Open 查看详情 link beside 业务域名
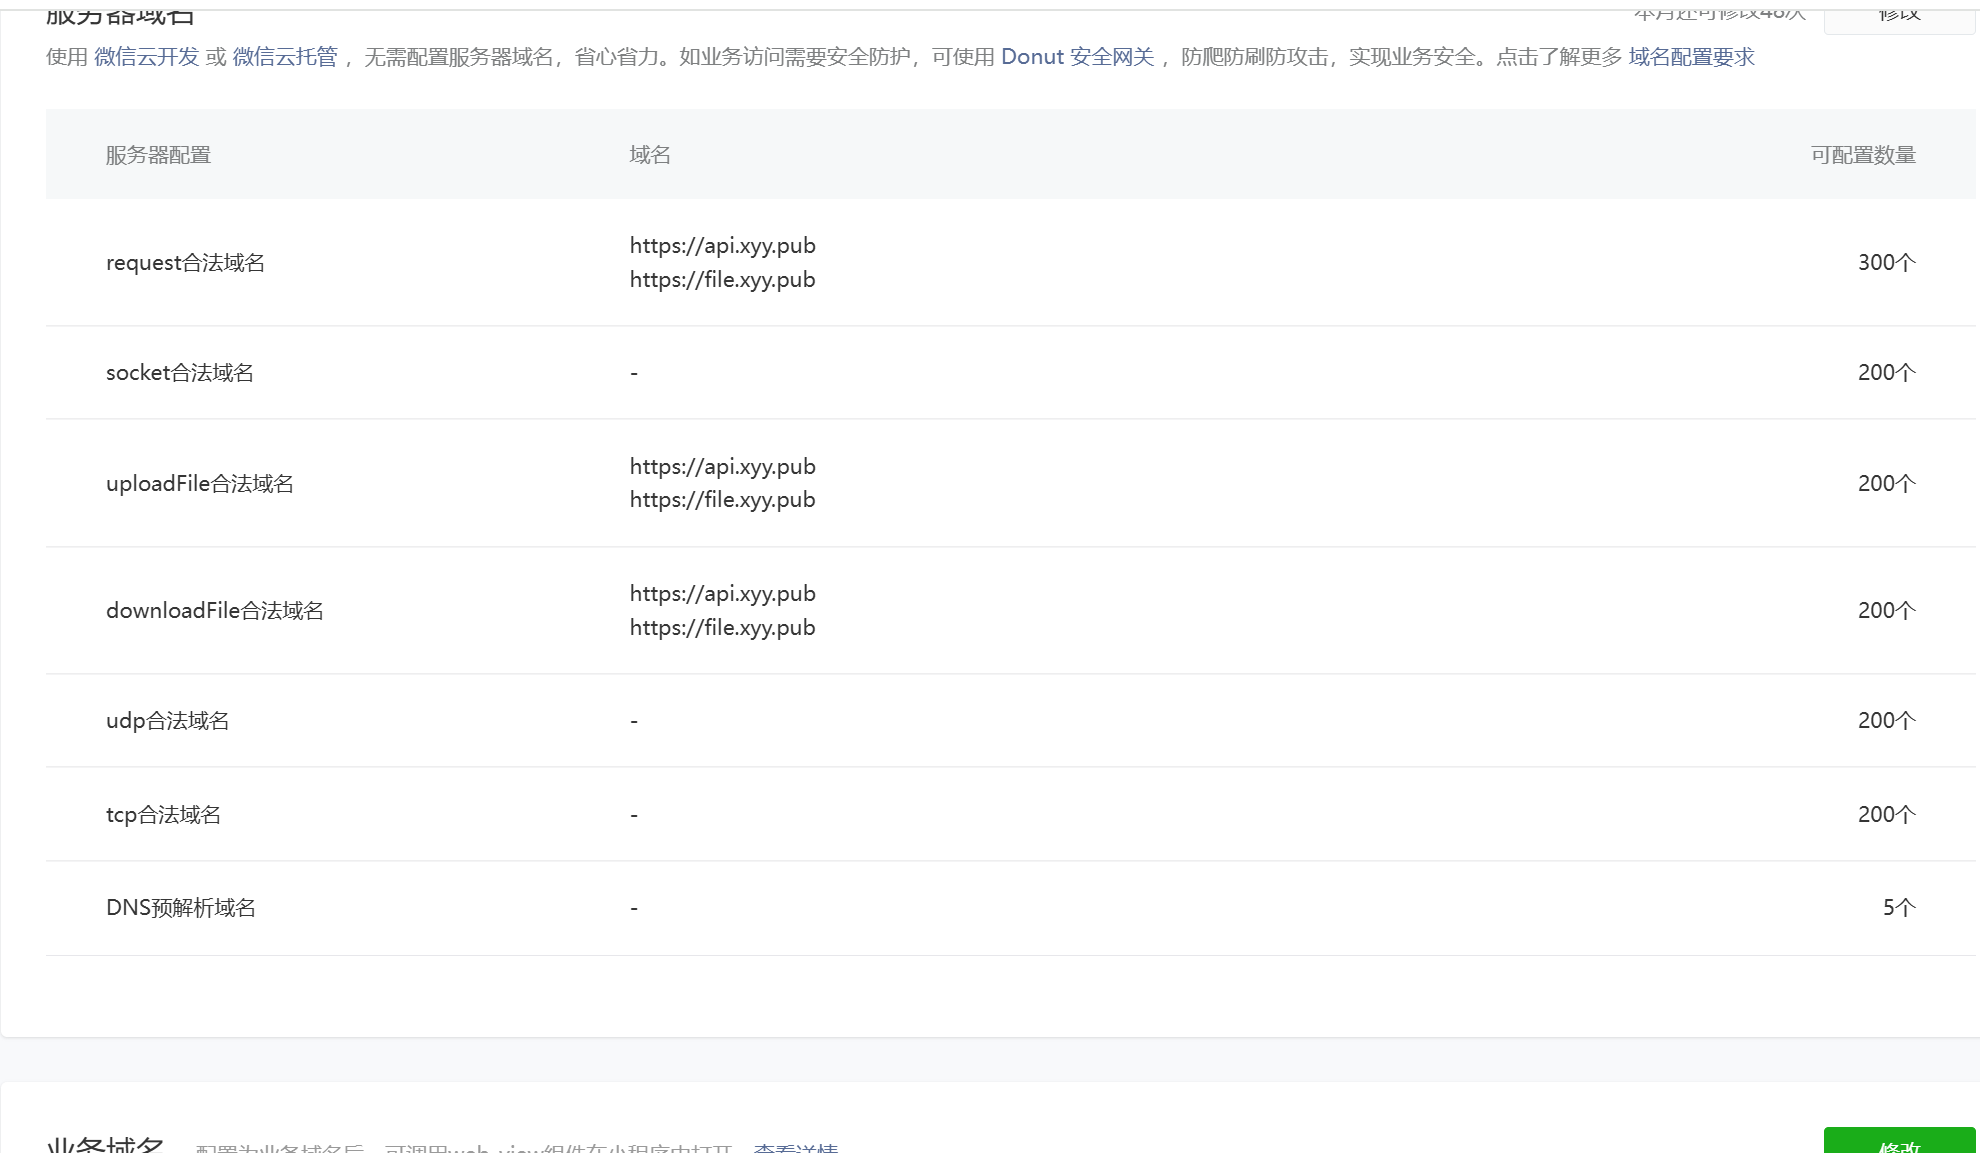The width and height of the screenshot is (1980, 1153). [796, 1148]
